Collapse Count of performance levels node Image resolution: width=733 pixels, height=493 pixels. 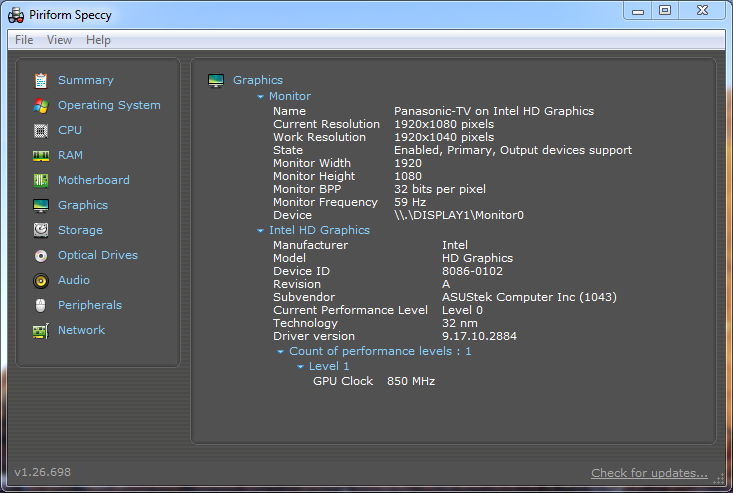pyautogui.click(x=281, y=352)
